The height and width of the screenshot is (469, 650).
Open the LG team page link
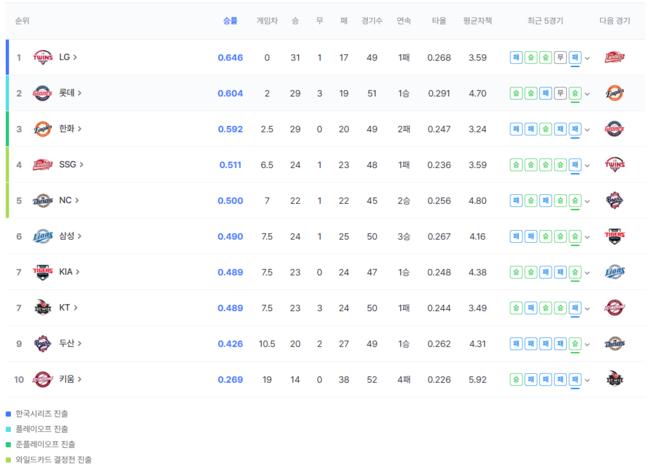click(68, 57)
